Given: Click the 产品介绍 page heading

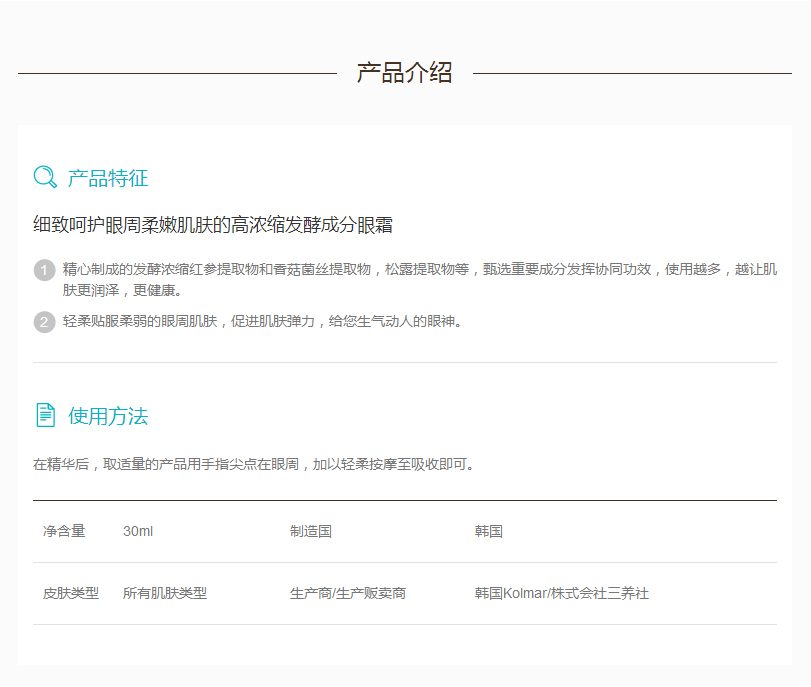Looking at the screenshot, I should 404,73.
